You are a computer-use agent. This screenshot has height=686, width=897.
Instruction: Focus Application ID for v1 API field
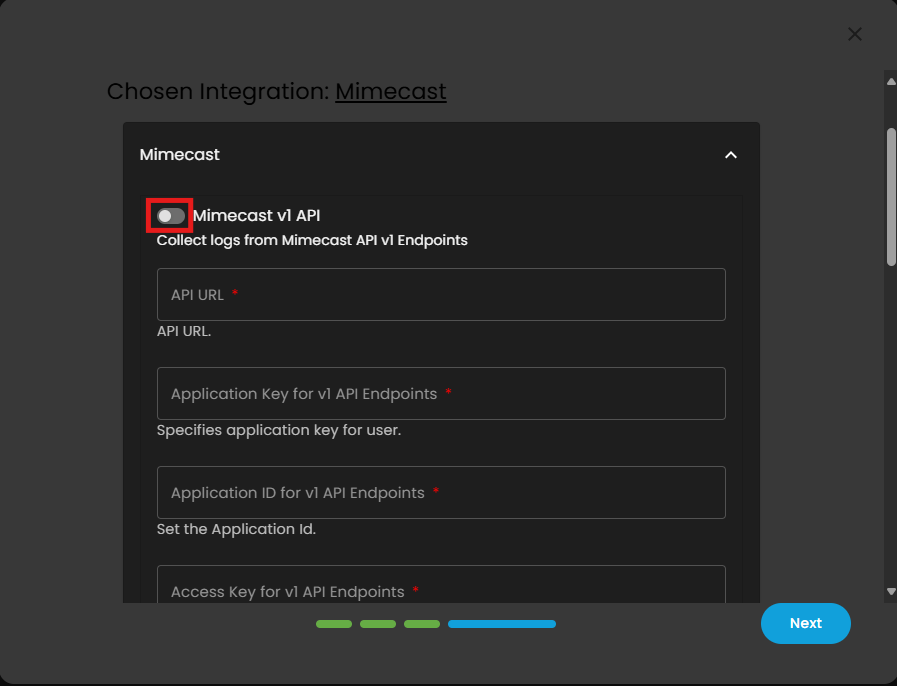tap(441, 493)
